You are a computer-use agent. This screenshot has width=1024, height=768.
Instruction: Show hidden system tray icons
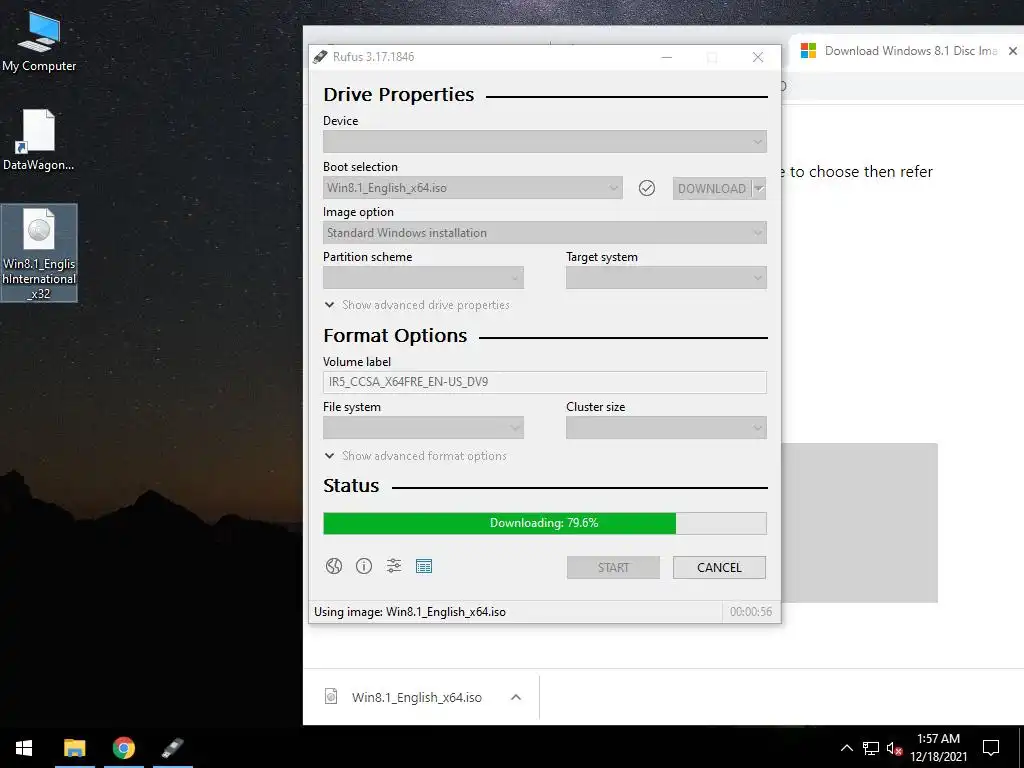click(846, 748)
